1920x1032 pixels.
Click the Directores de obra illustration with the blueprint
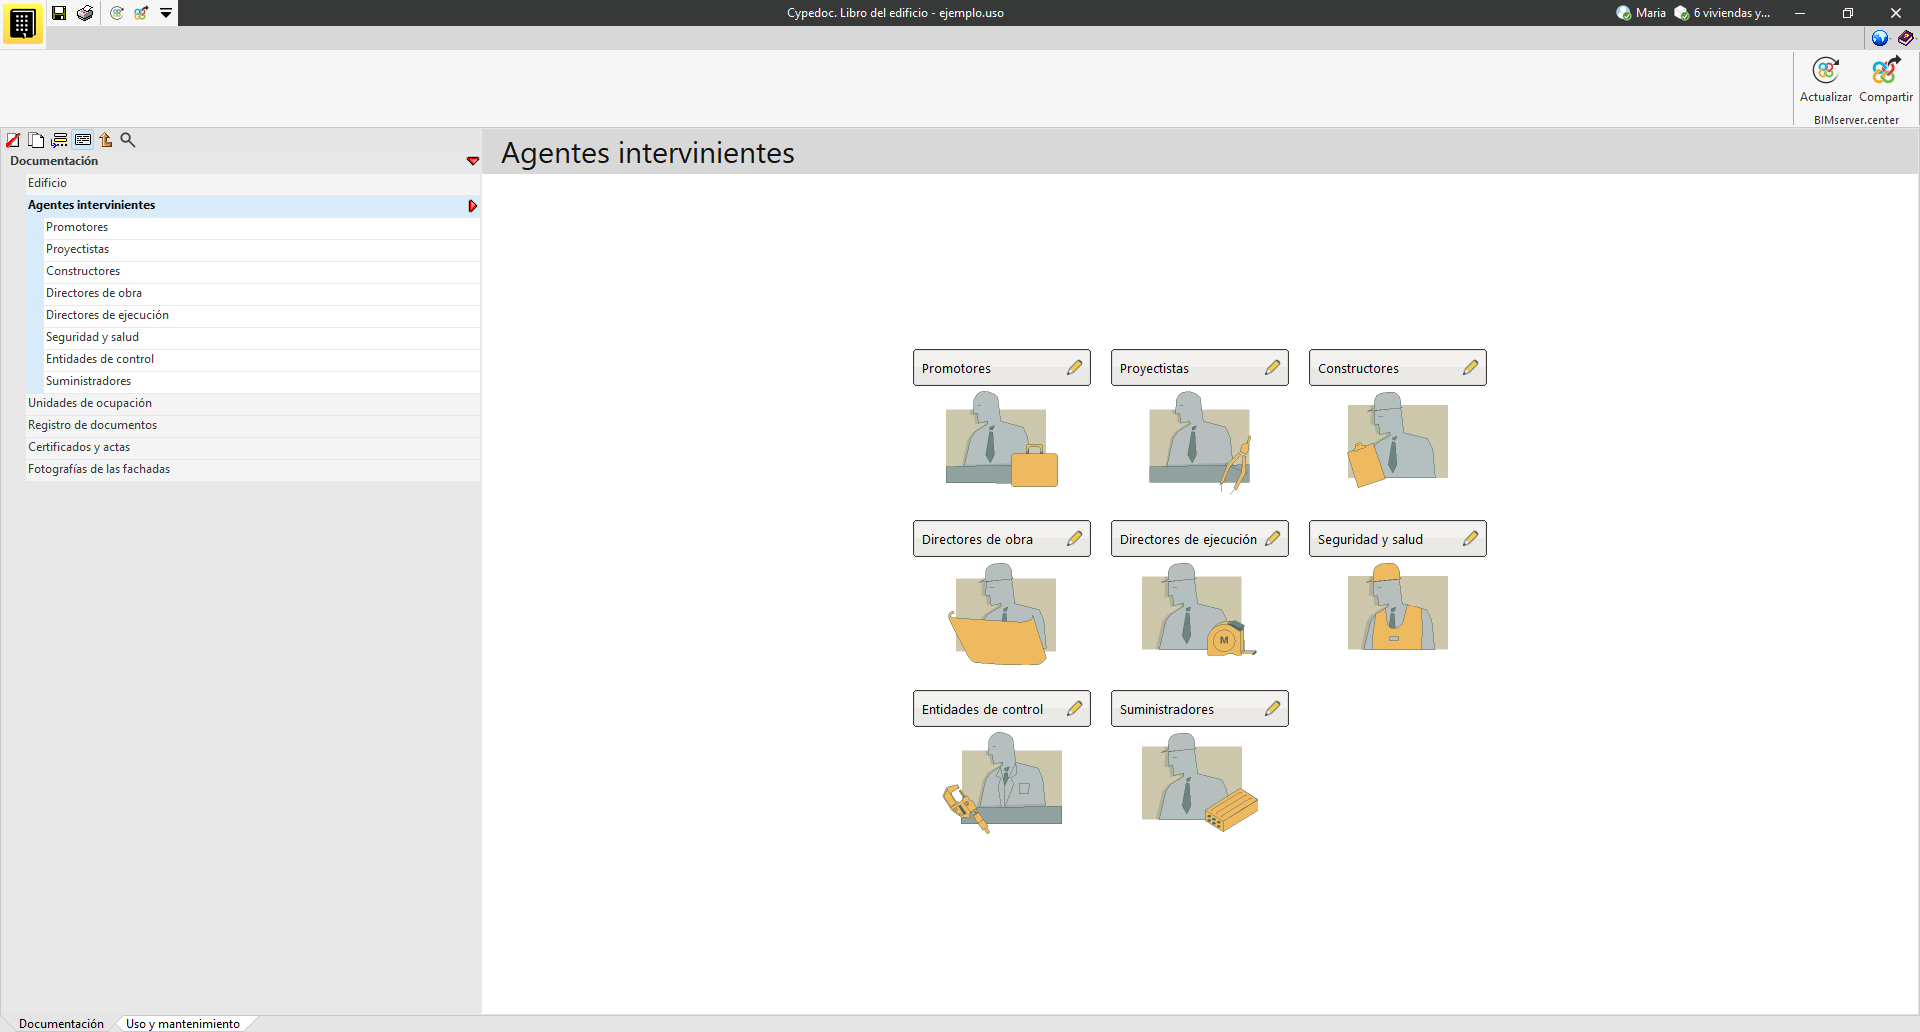[1002, 614]
